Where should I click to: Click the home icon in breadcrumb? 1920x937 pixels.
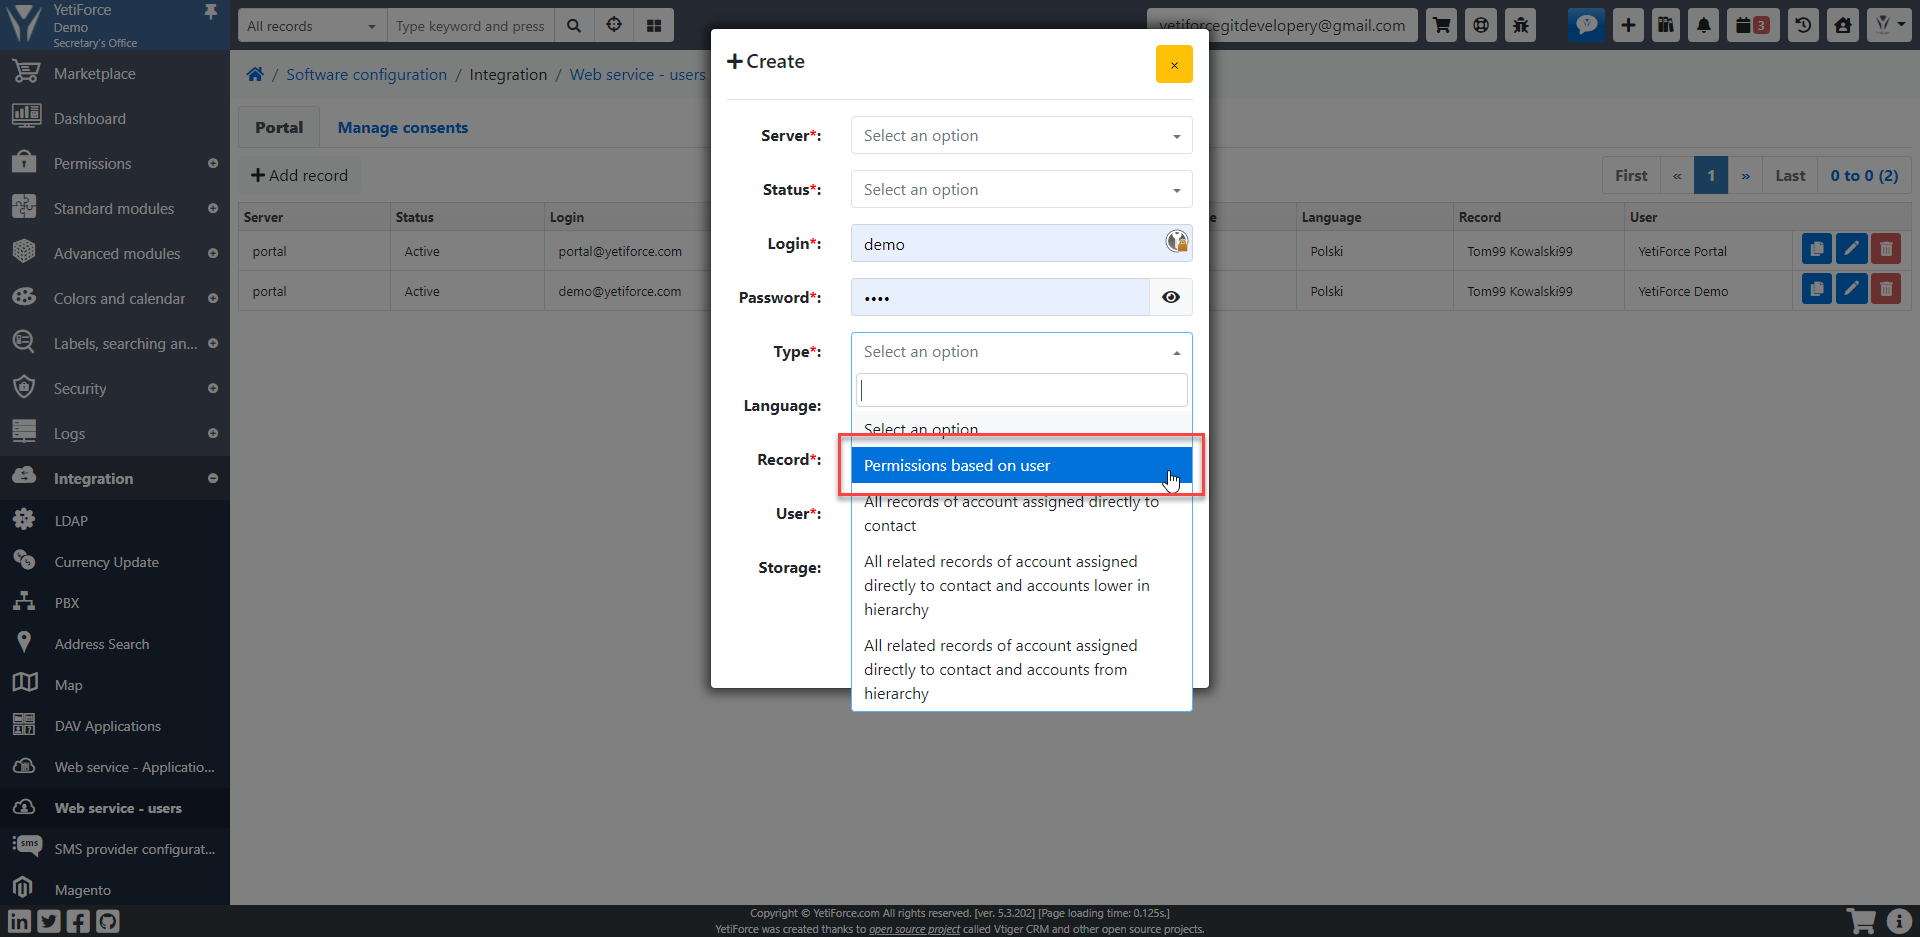click(255, 75)
